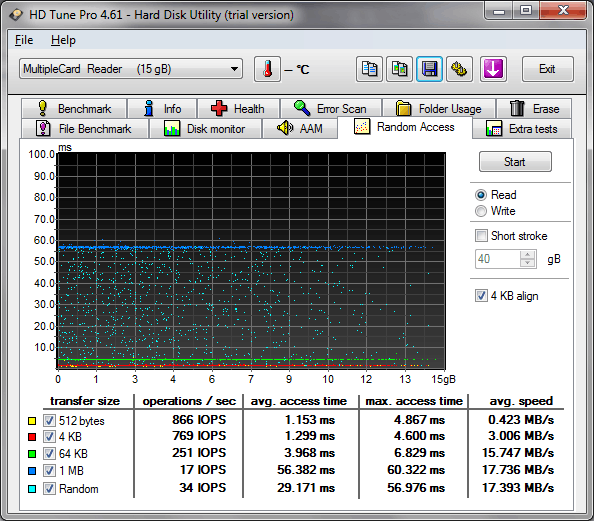Decrease short stroke gB with down arrow

coord(528,263)
